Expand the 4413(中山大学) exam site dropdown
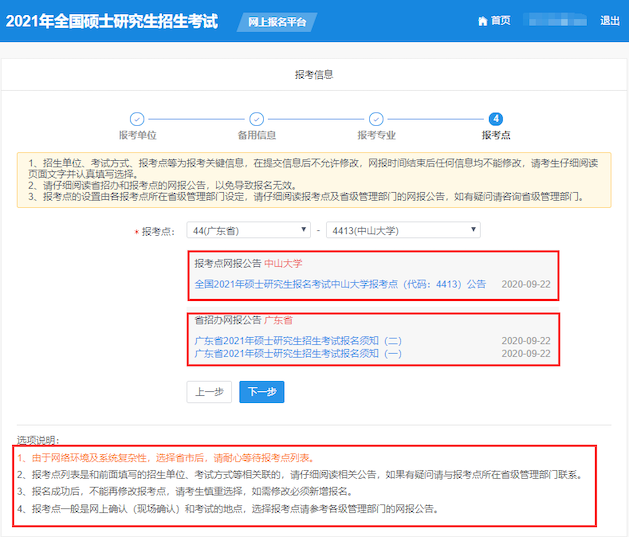The width and height of the screenshot is (629, 537). tap(403, 231)
